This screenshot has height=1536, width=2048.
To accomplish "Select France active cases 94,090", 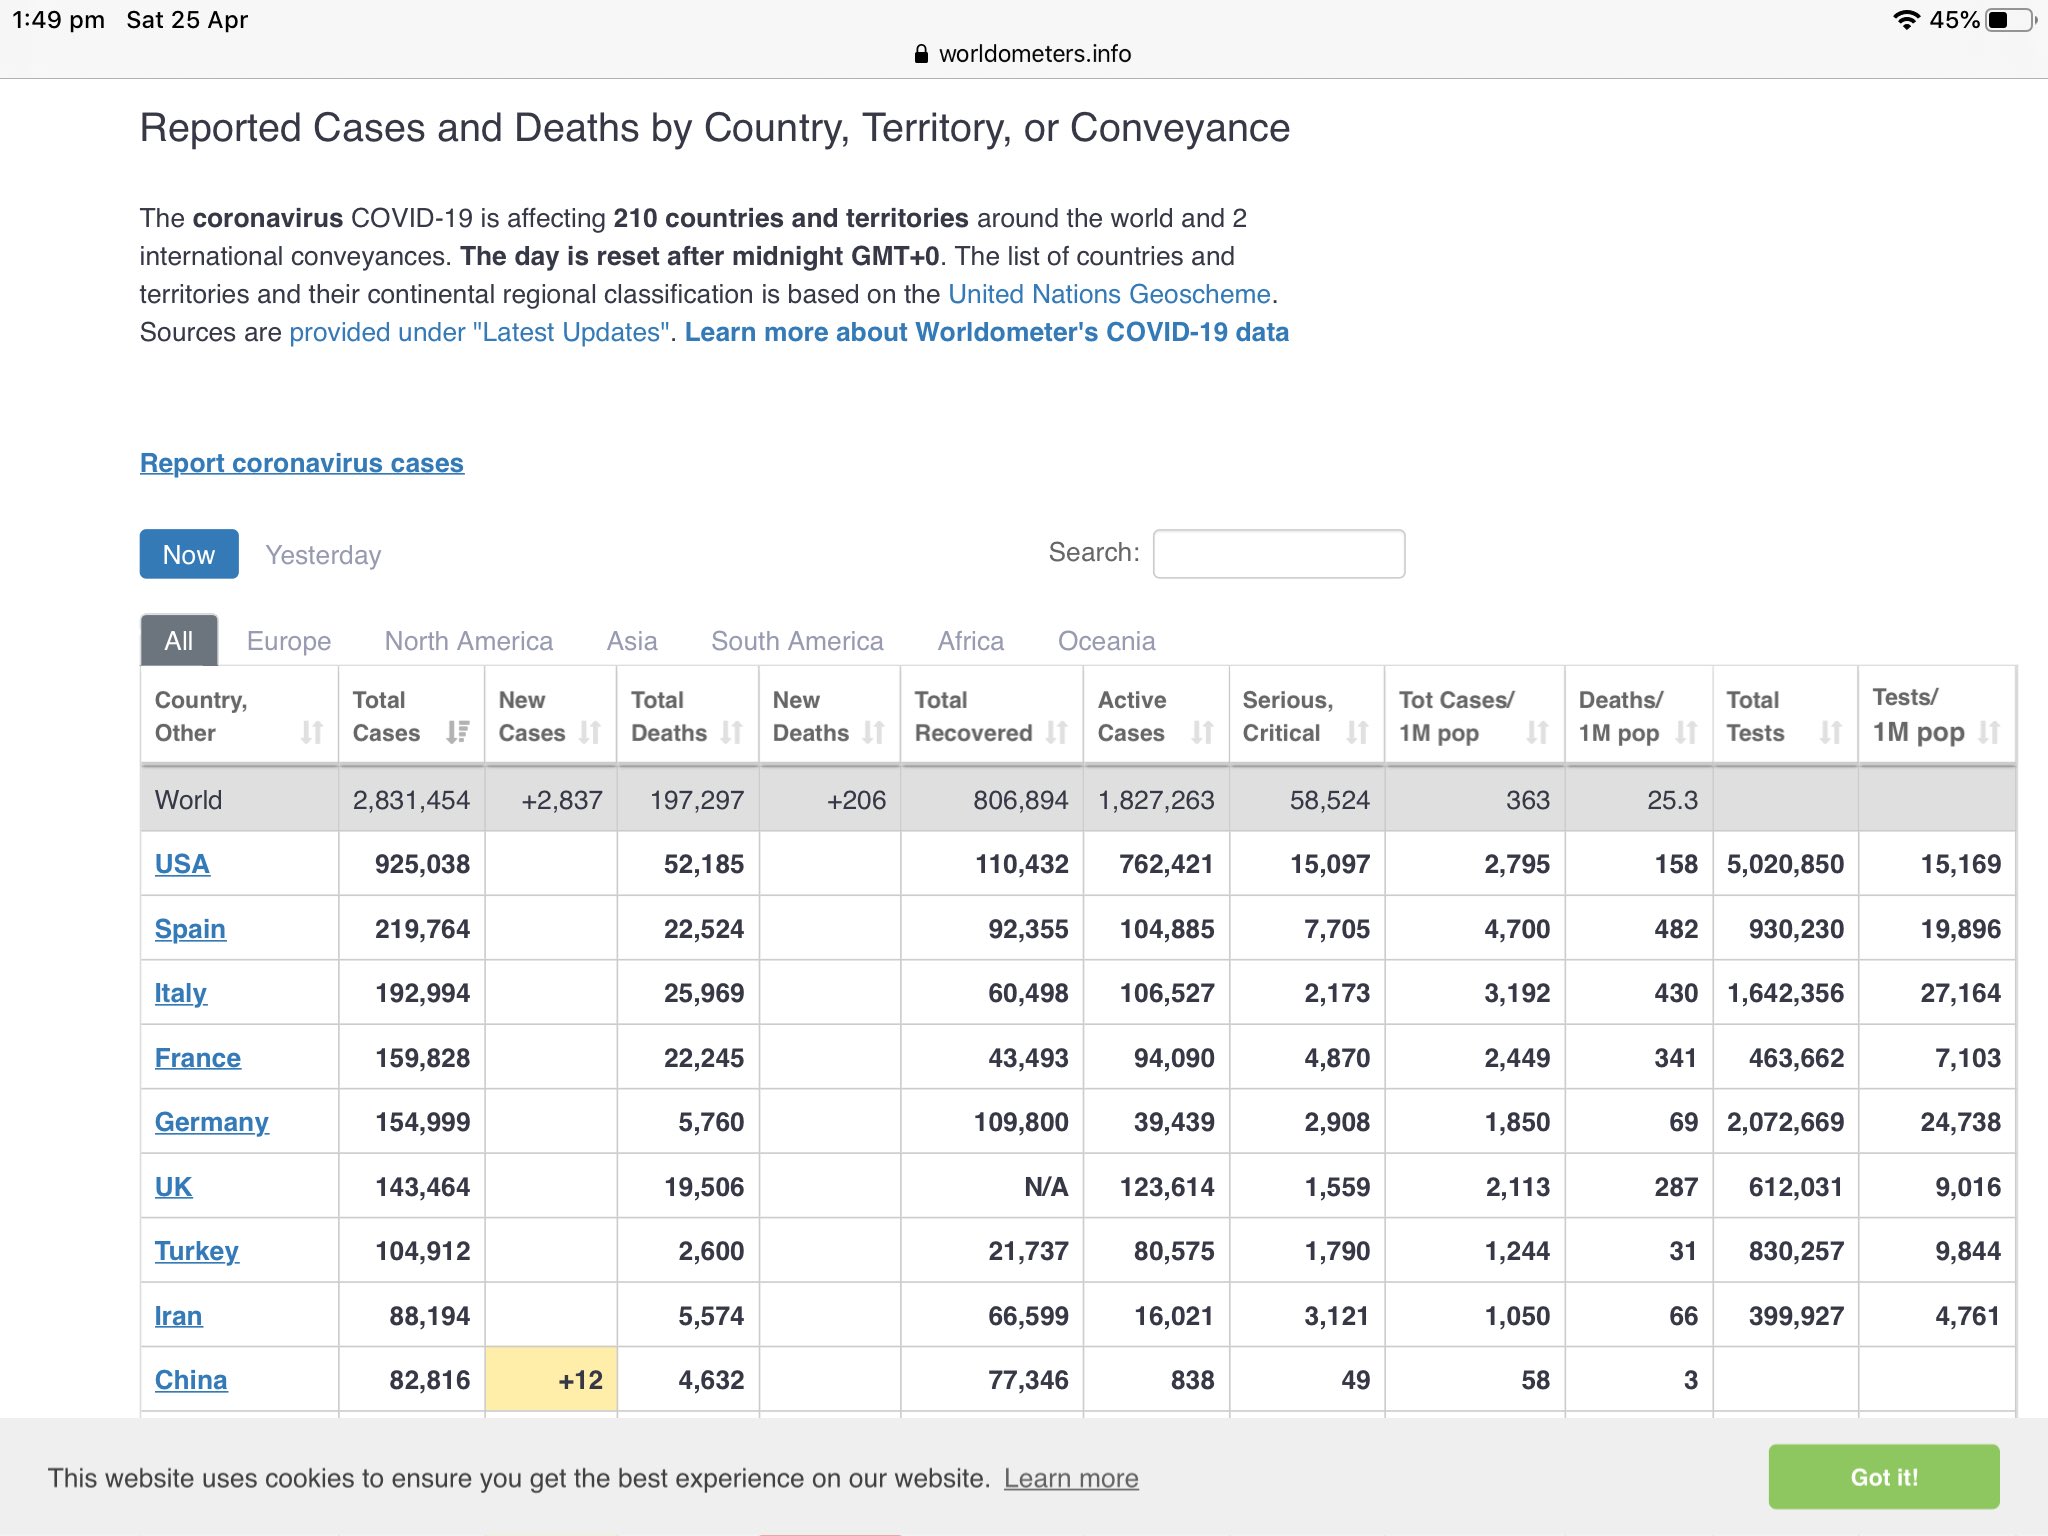I will click(1157, 1058).
